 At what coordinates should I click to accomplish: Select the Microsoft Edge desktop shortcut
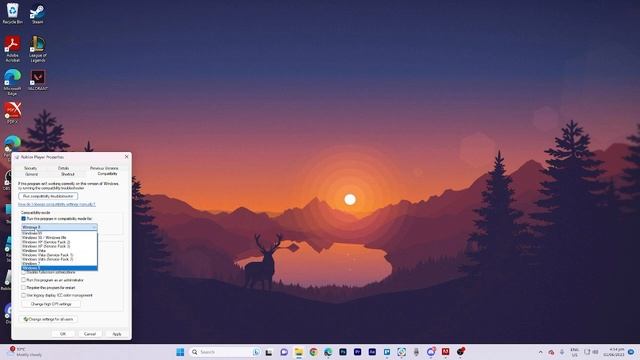click(13, 82)
